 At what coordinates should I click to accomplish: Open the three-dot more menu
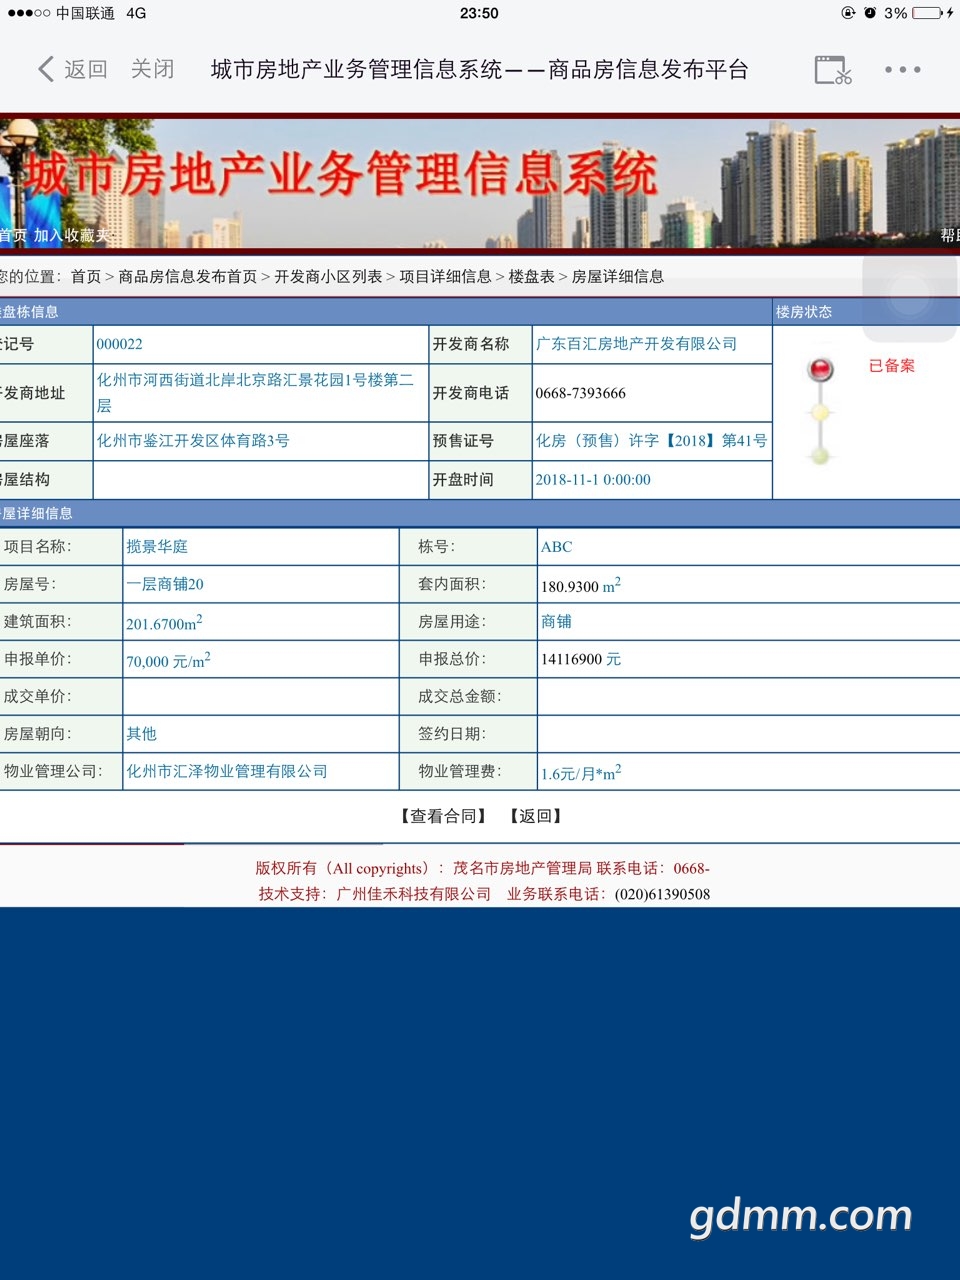(x=902, y=70)
